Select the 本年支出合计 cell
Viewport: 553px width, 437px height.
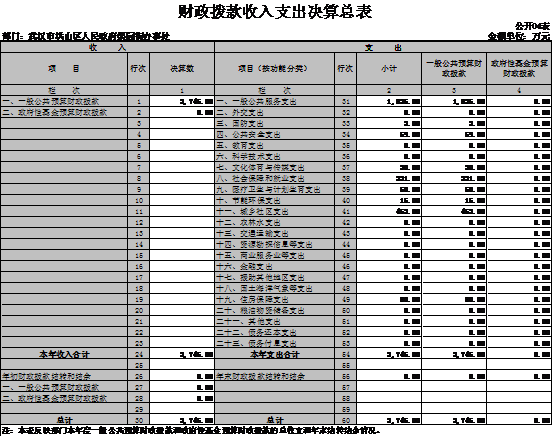tap(274, 354)
